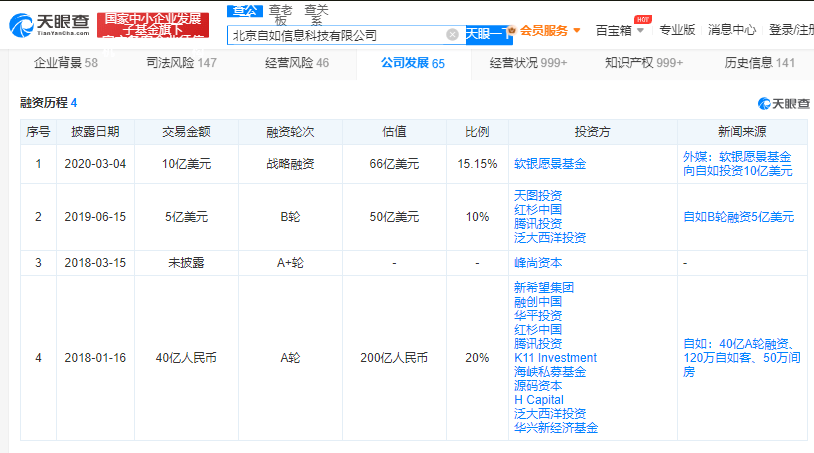Click the 估值 column header
Image resolution: width=814 pixels, height=453 pixels.
coord(394,132)
